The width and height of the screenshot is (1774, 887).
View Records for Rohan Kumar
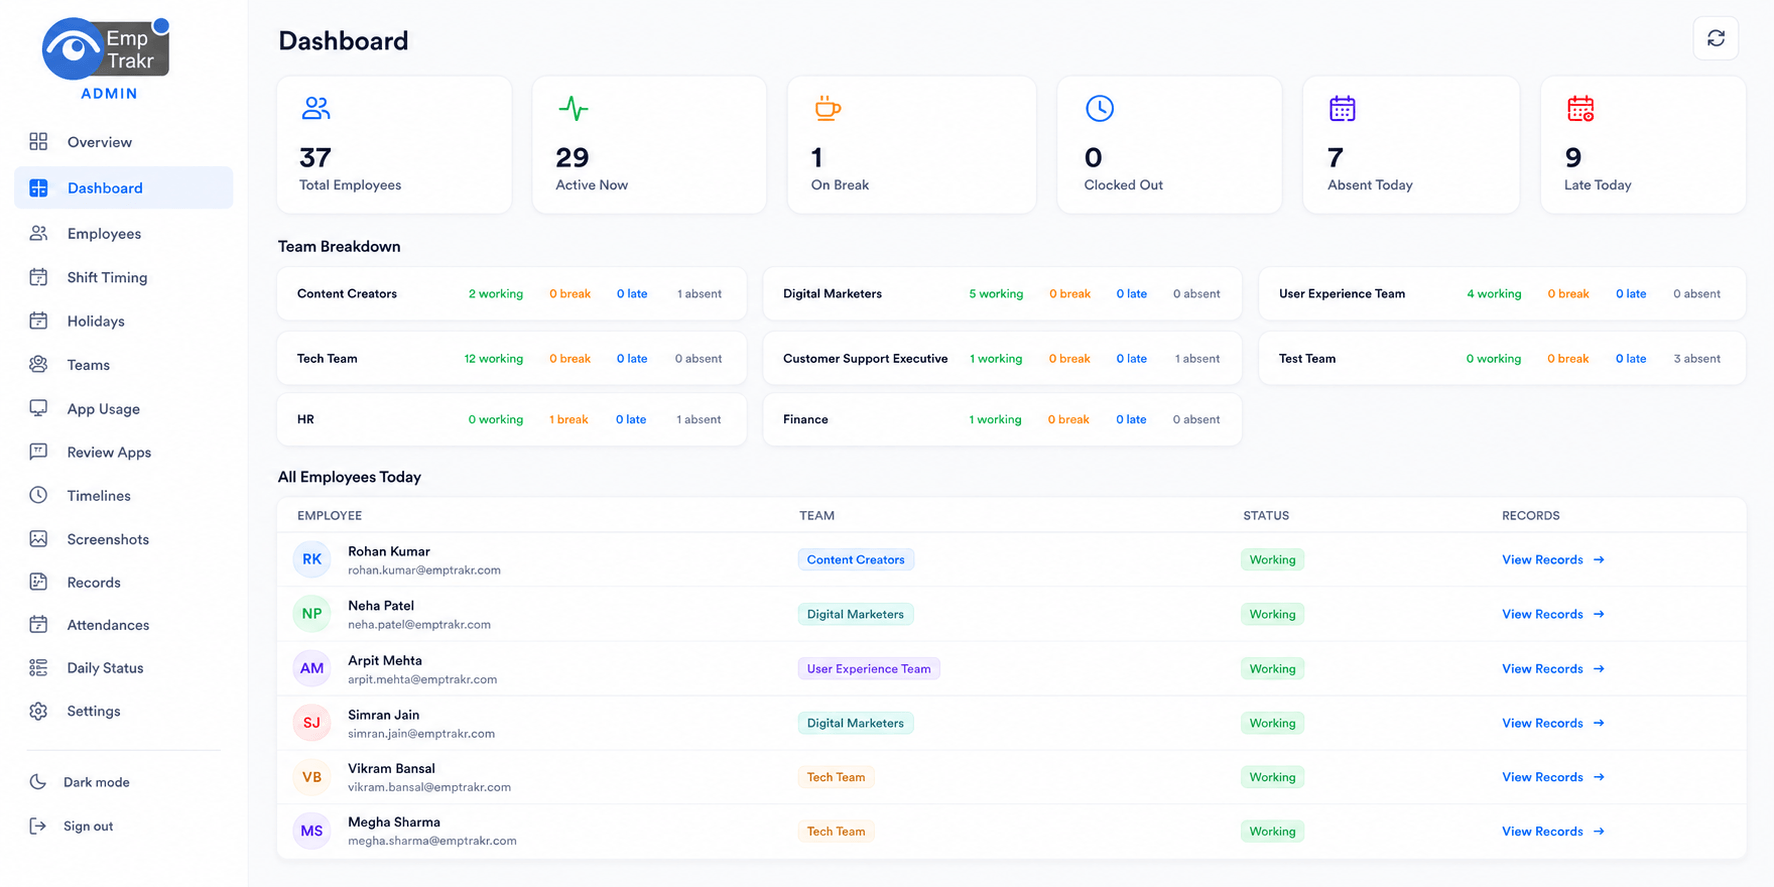pyautogui.click(x=1553, y=559)
